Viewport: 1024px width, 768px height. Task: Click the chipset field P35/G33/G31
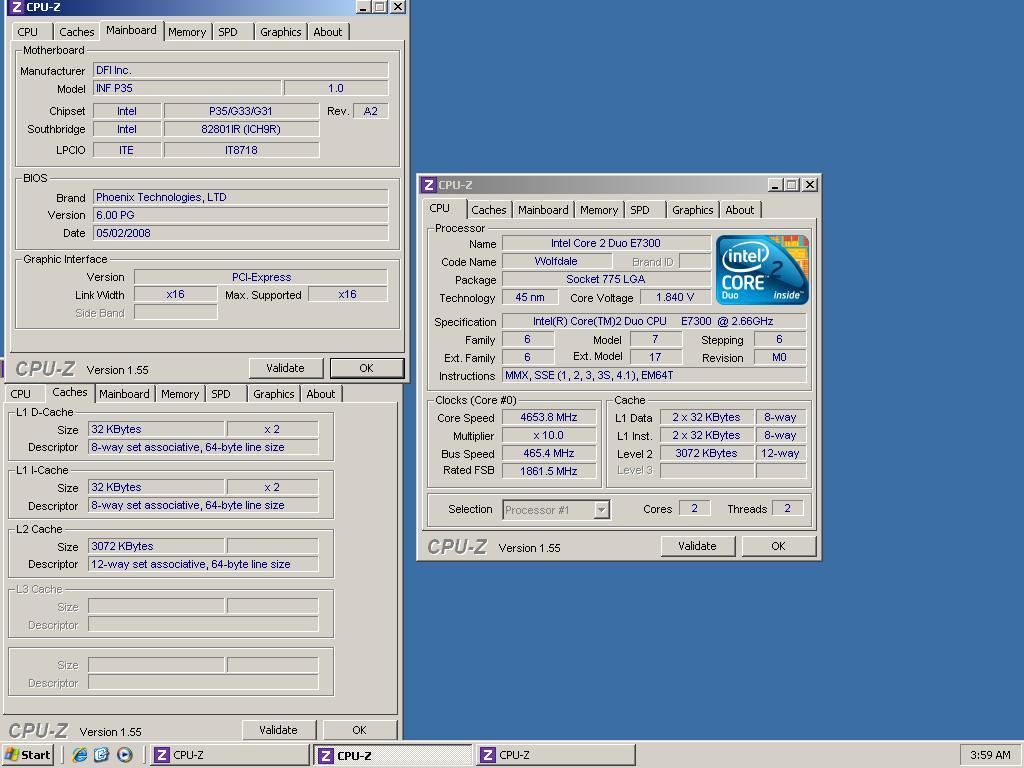(241, 111)
